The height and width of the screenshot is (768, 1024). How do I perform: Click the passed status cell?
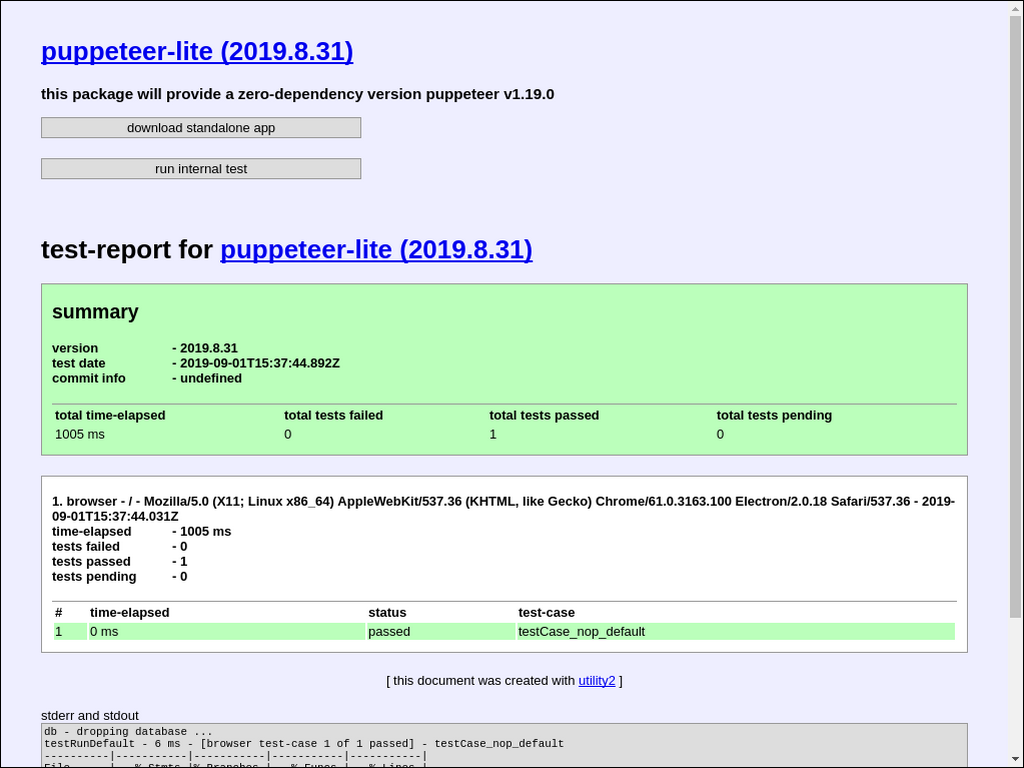click(440, 632)
